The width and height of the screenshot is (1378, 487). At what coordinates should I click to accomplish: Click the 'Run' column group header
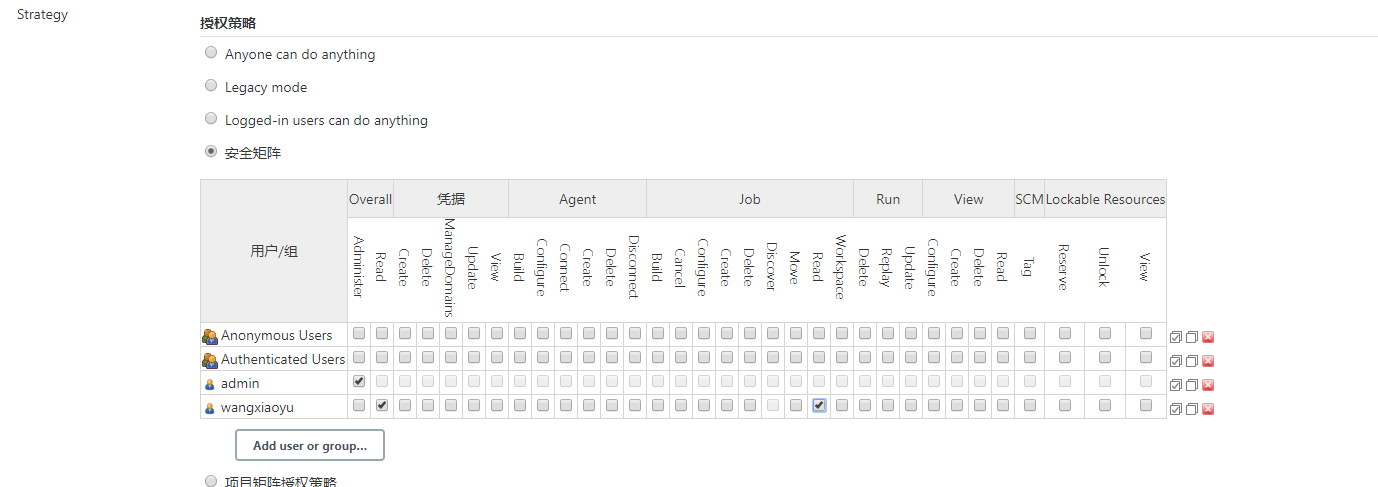pos(888,199)
